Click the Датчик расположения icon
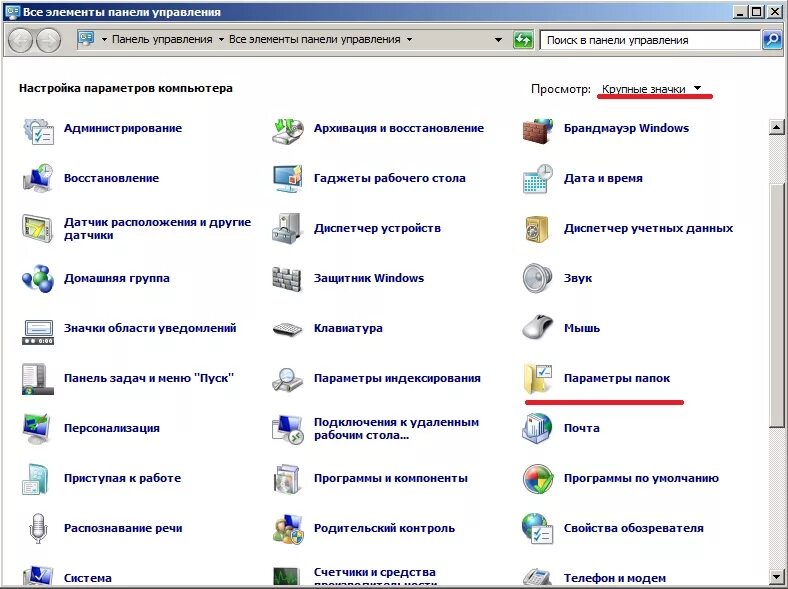 tap(38, 229)
